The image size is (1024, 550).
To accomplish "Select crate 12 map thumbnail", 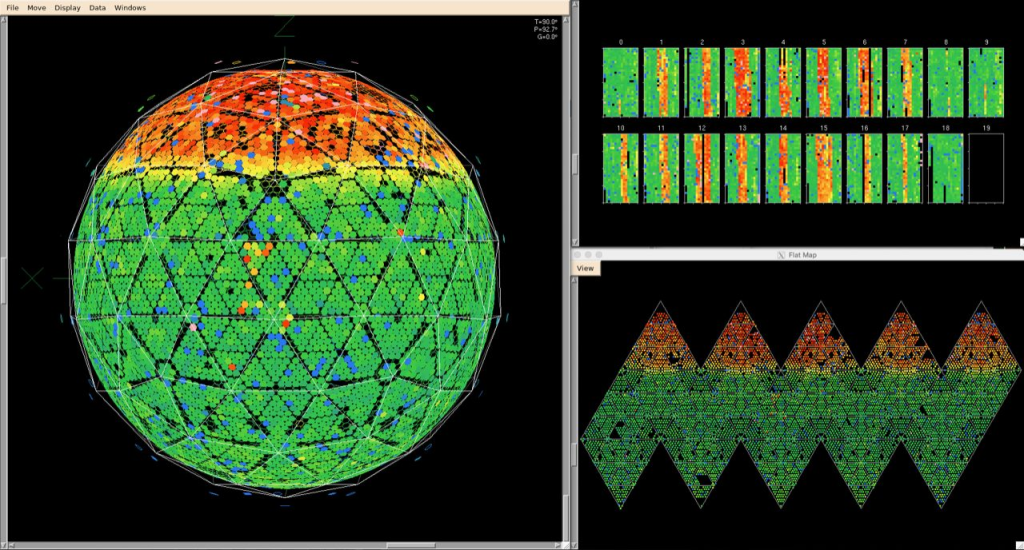I will [701, 168].
